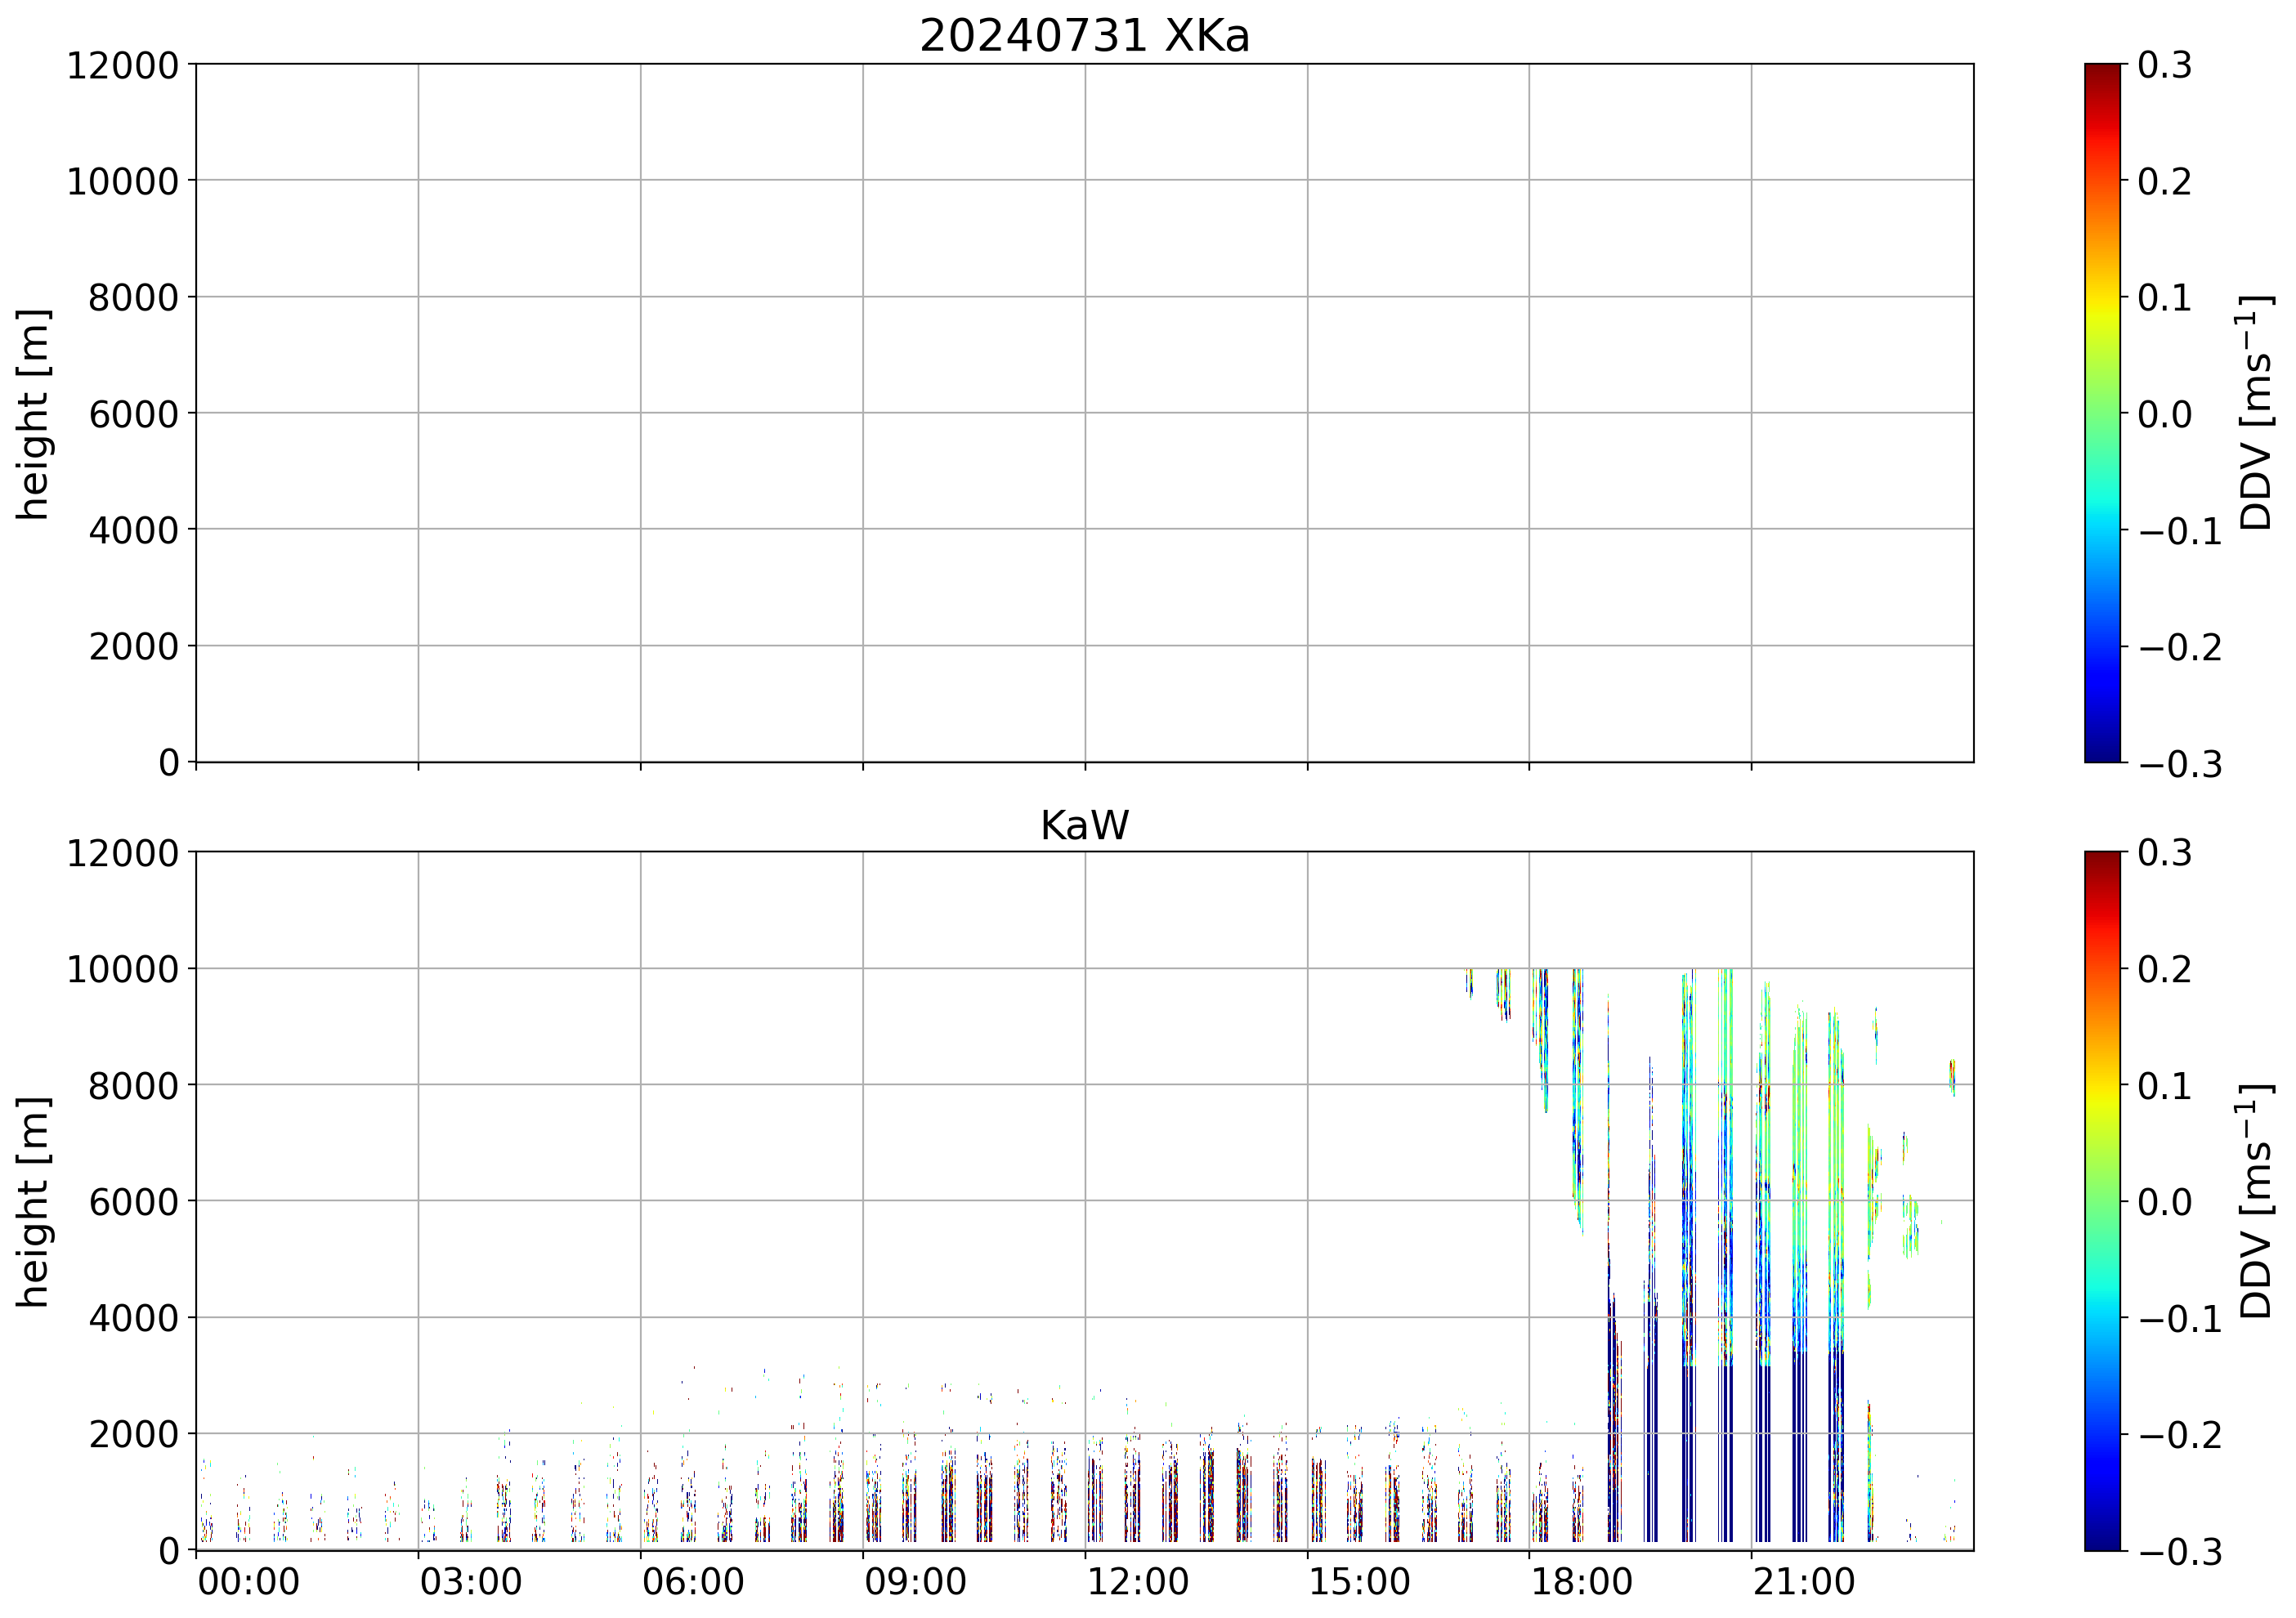The width and height of the screenshot is (2296, 1618).
Task: Click the '09:00' time axis label
Action: 915,1583
